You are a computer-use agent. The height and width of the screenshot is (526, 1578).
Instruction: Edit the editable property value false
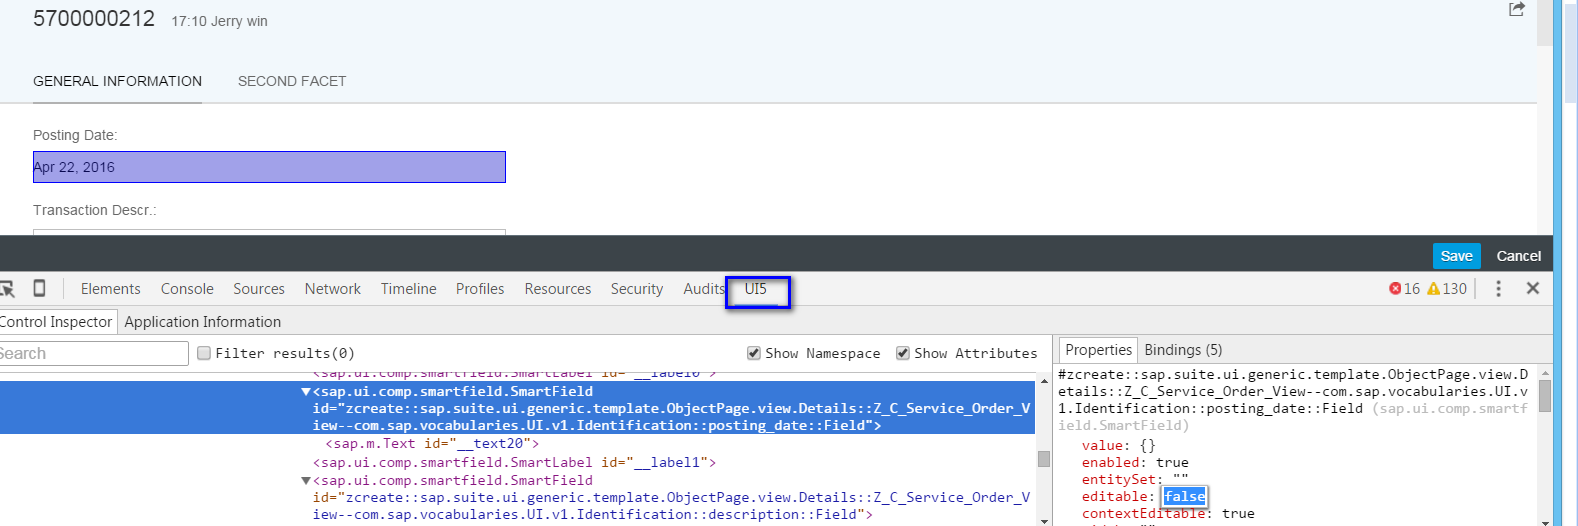(x=1184, y=496)
